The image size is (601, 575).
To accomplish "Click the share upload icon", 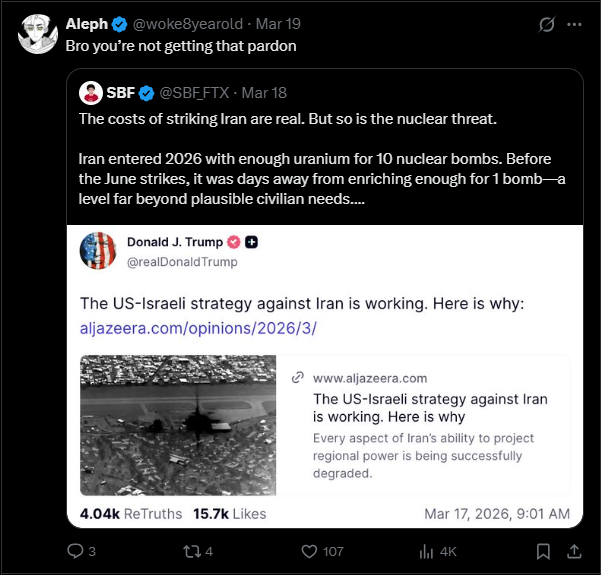I will 575,551.
